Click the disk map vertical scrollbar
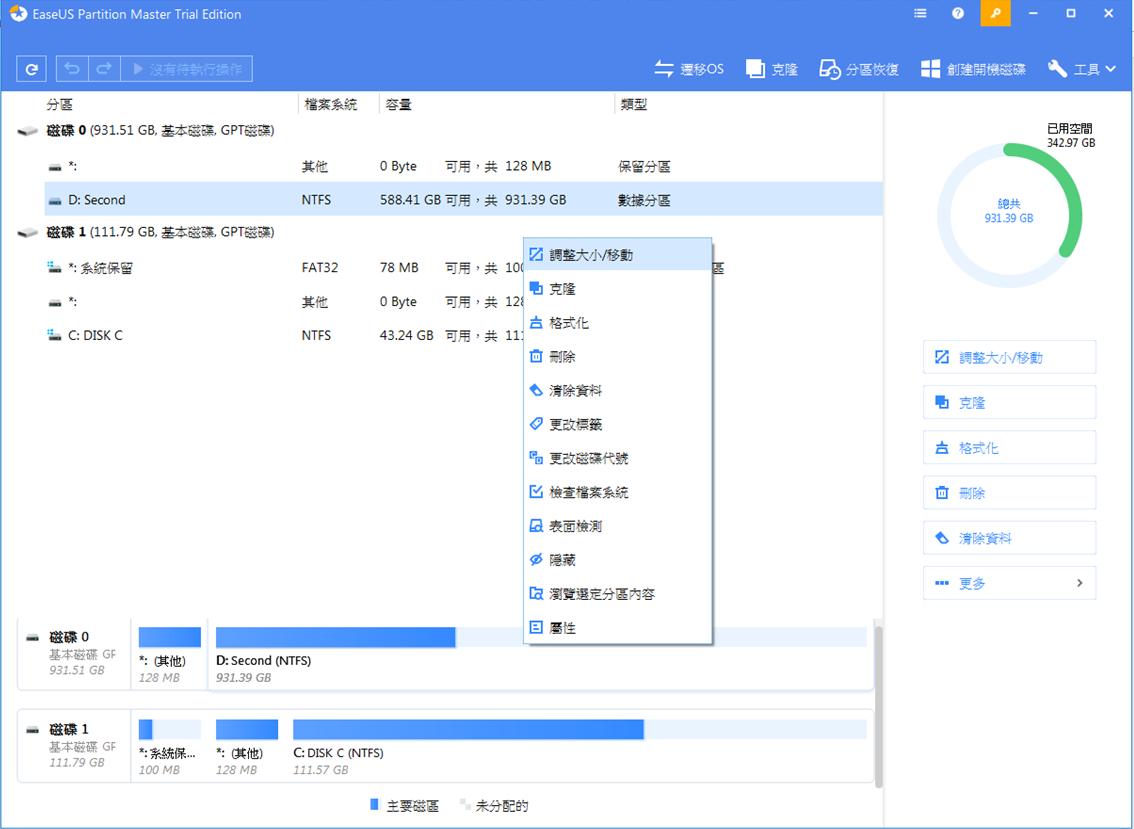 879,705
